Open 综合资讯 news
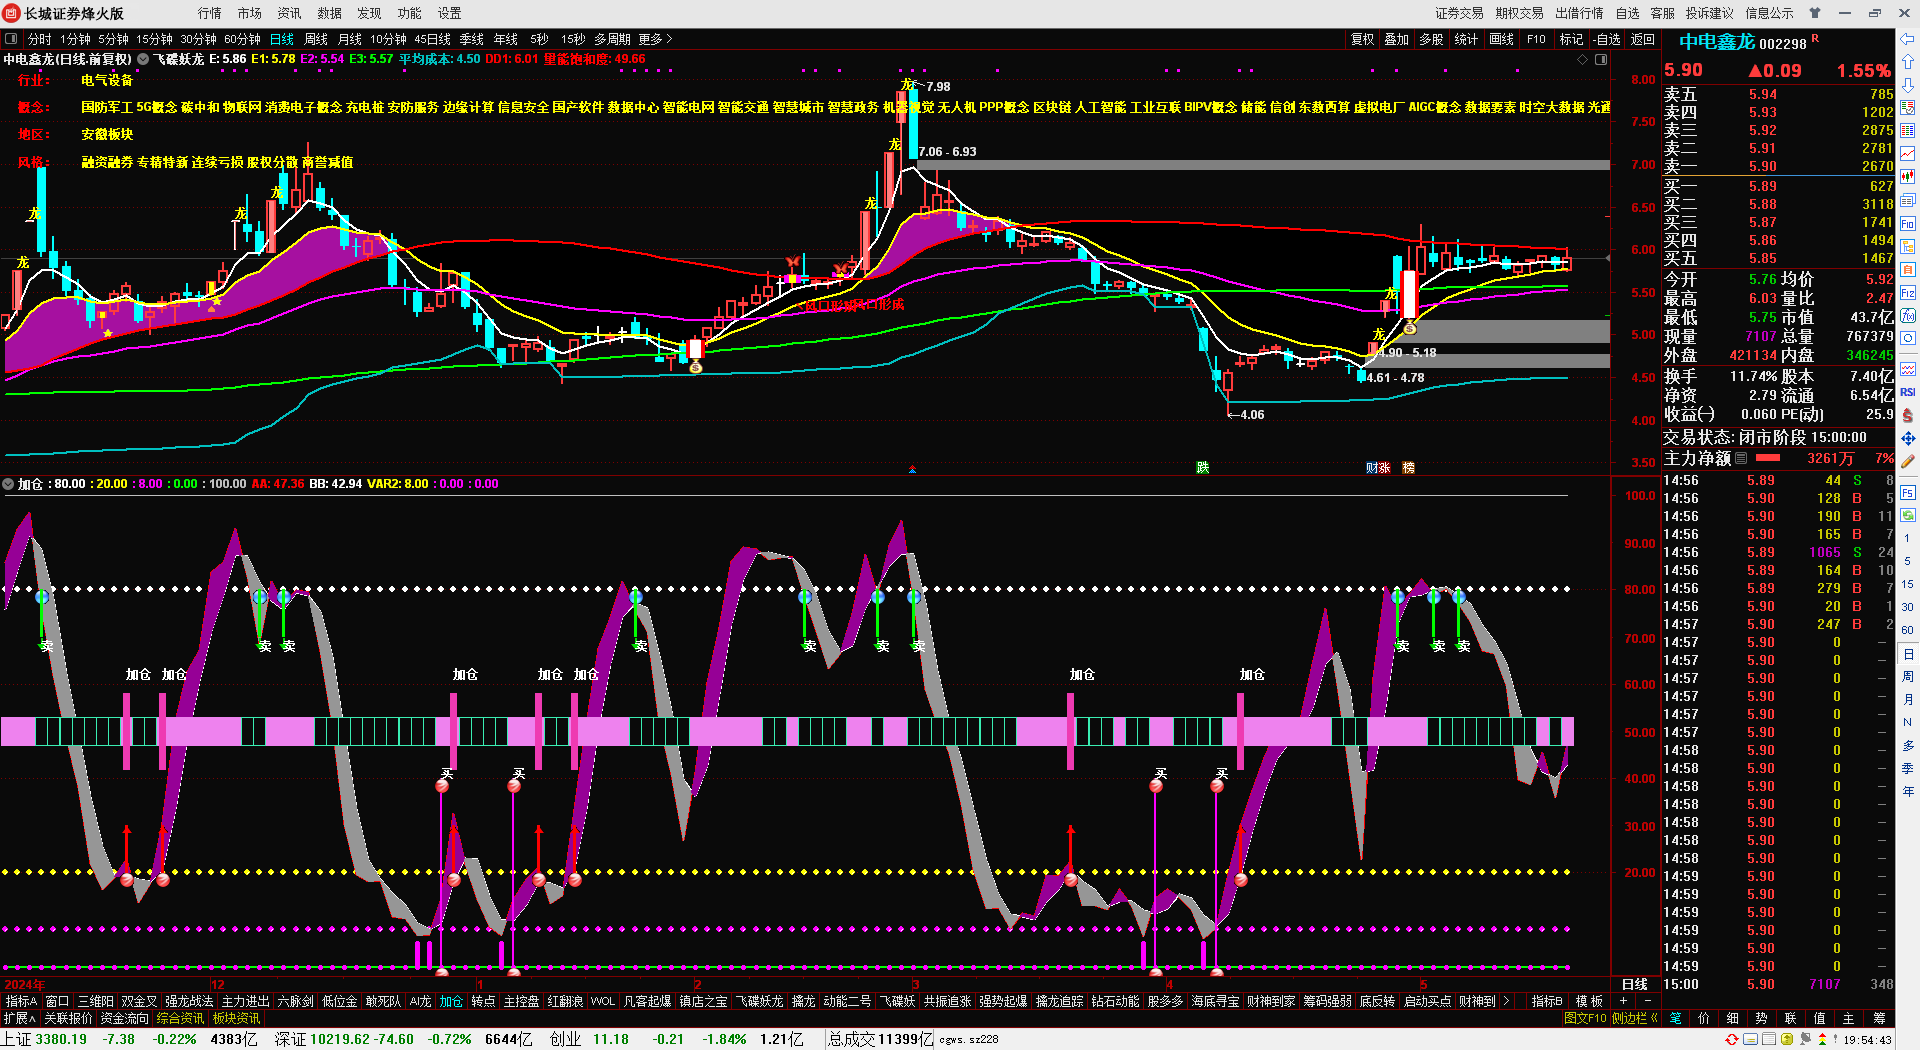1920x1050 pixels. tap(180, 1018)
